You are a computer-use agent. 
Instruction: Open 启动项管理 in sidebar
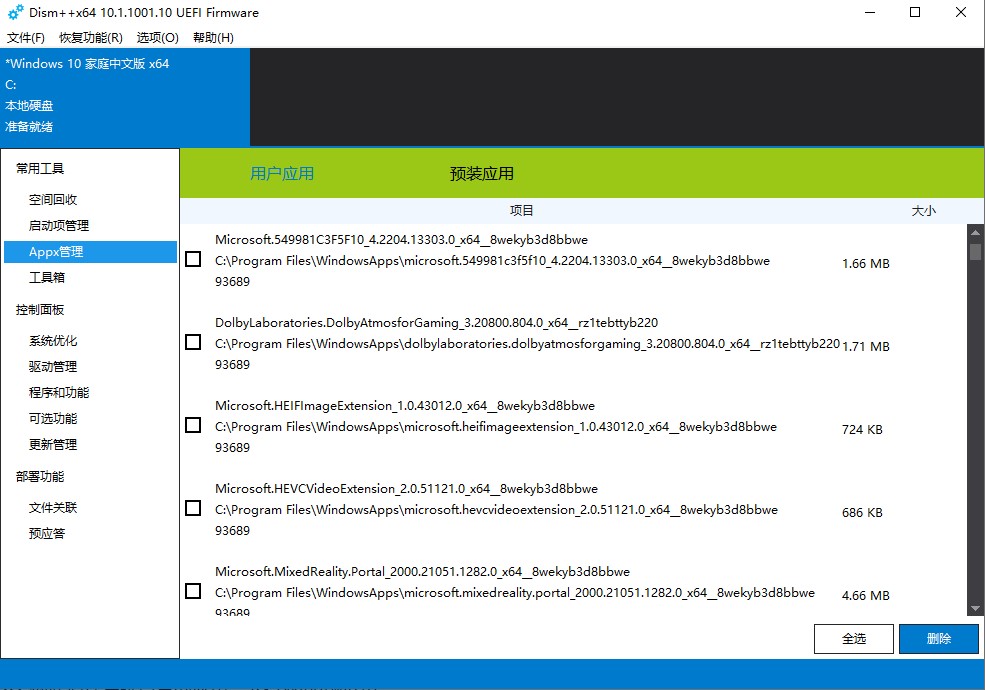pos(59,226)
